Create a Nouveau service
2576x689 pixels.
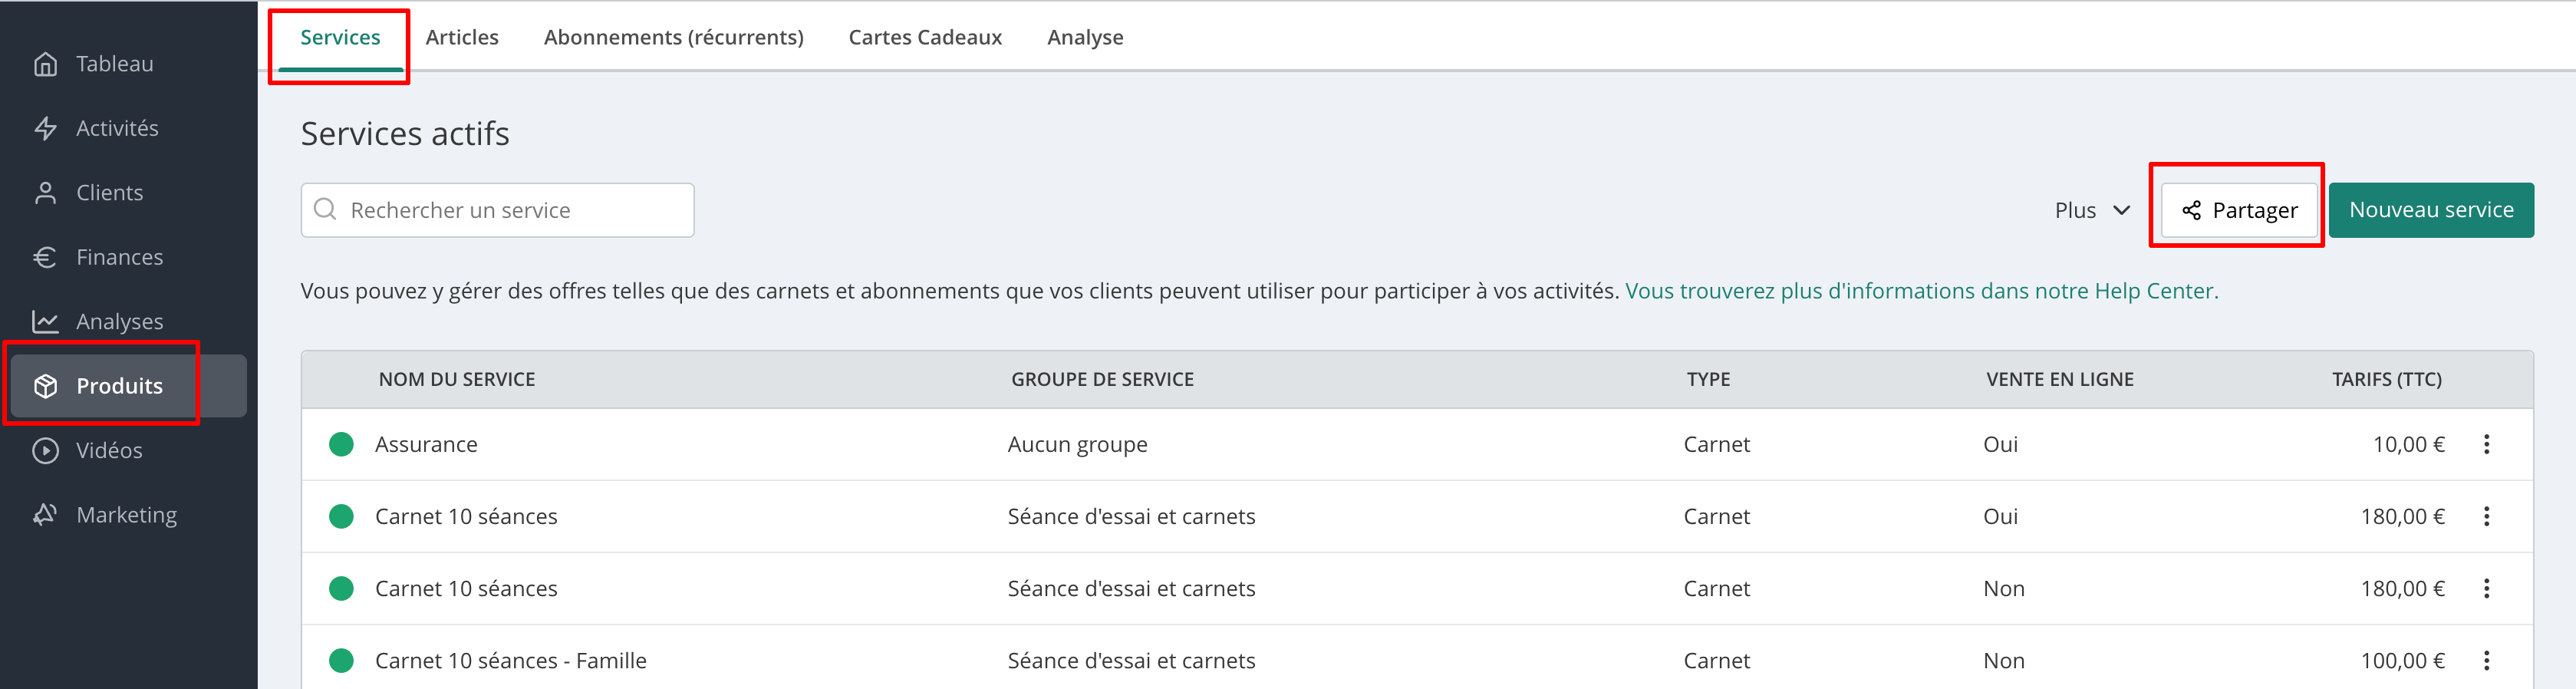(x=2431, y=210)
